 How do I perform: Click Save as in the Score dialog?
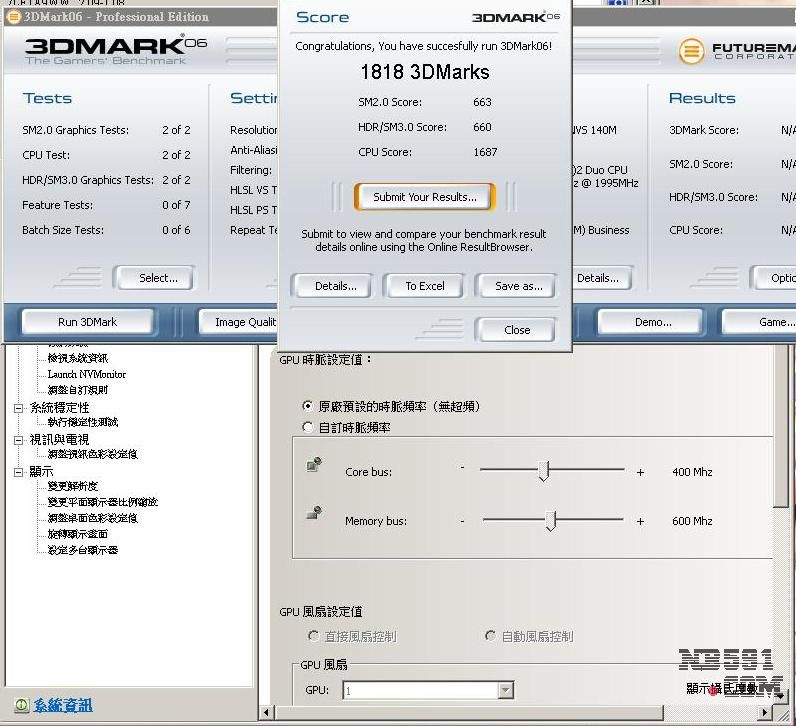(518, 286)
